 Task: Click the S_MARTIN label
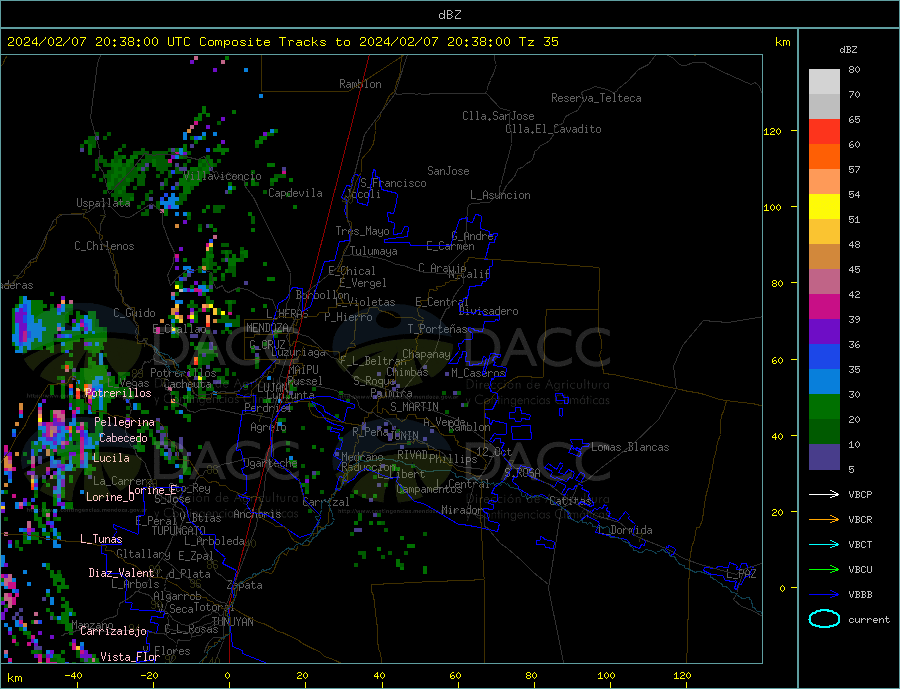tap(414, 407)
